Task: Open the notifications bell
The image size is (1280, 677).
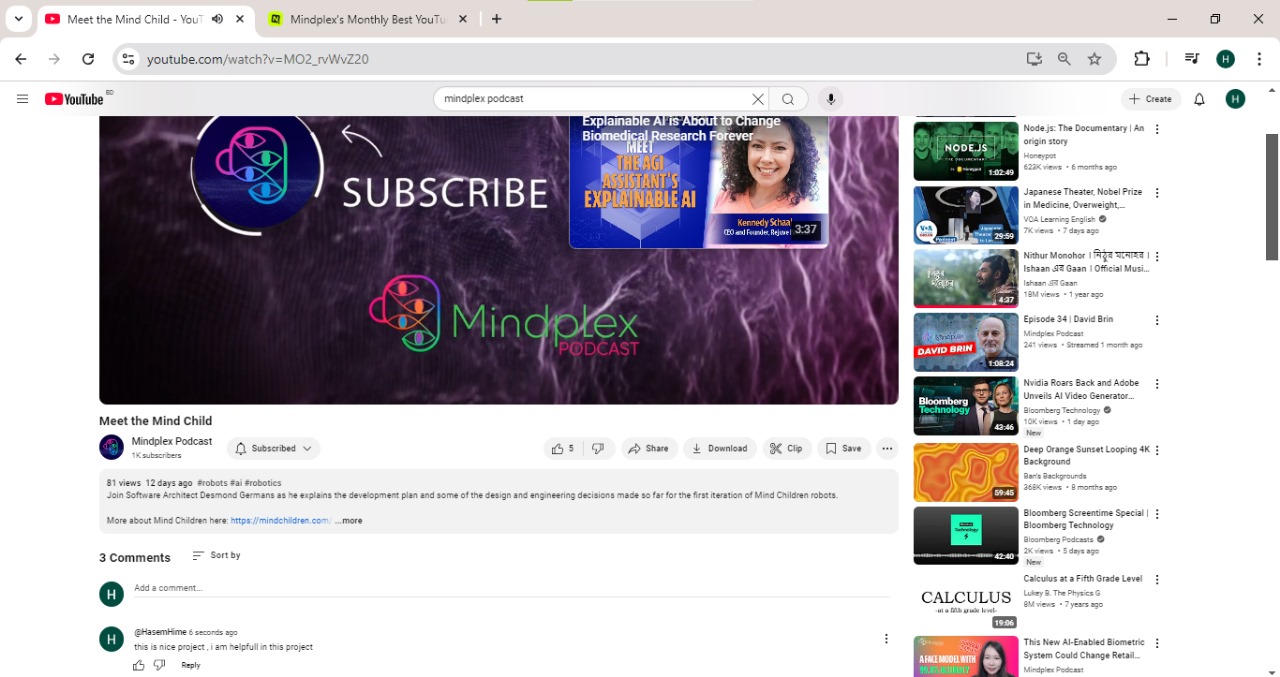Action: (1199, 99)
